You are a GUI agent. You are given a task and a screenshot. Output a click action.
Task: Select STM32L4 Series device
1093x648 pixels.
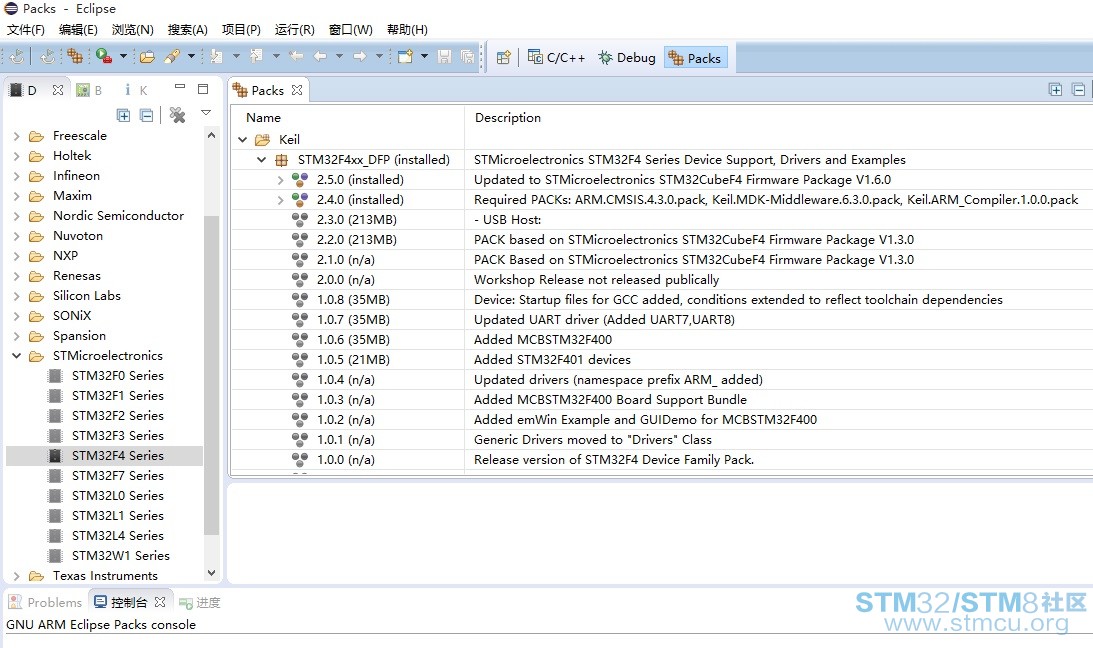(x=117, y=536)
